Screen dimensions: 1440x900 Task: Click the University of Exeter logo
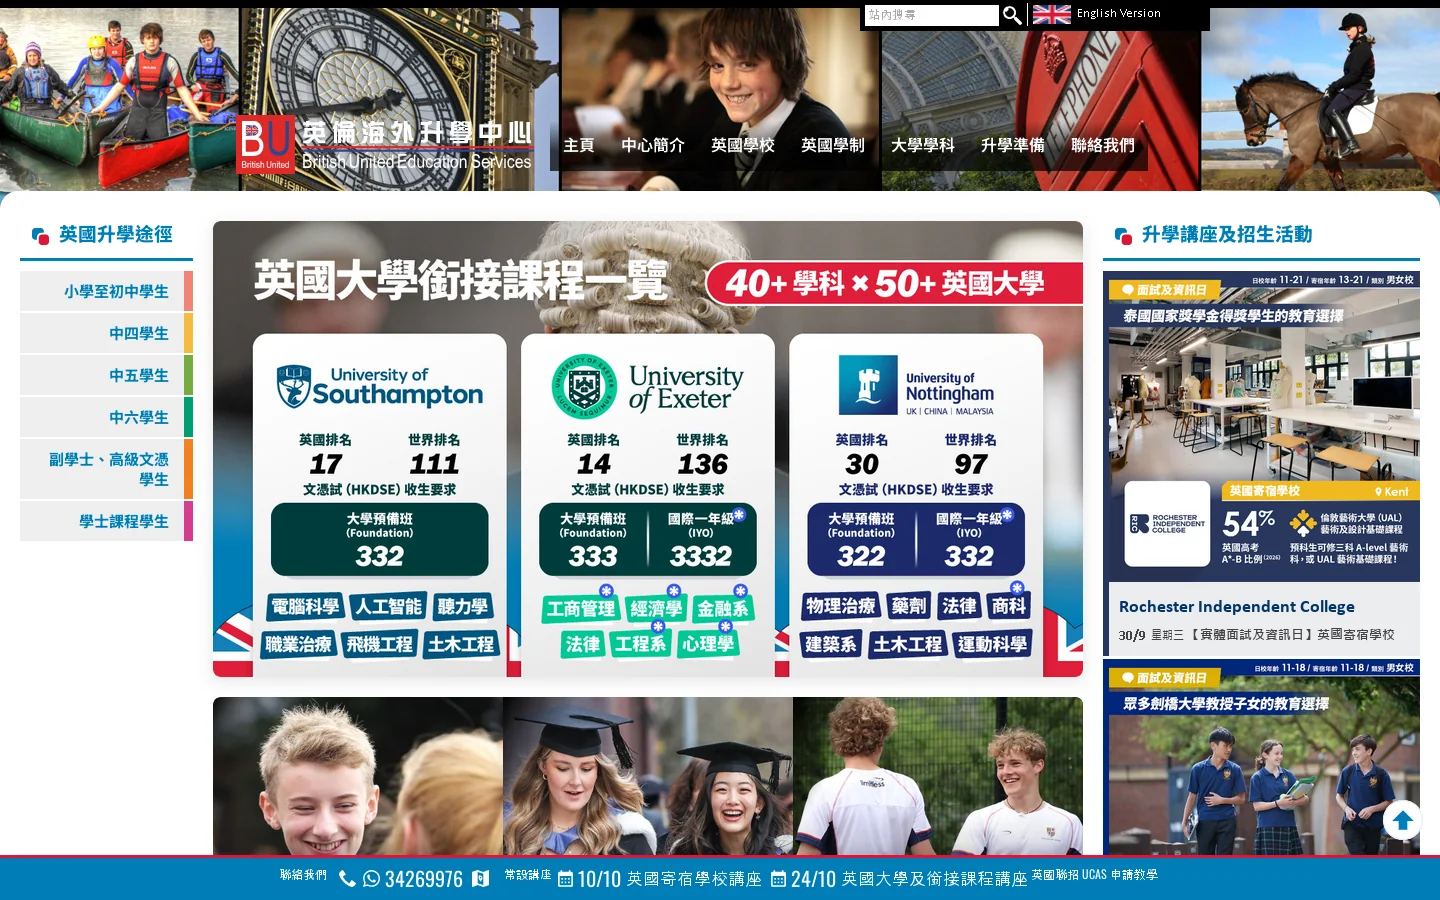[648, 386]
